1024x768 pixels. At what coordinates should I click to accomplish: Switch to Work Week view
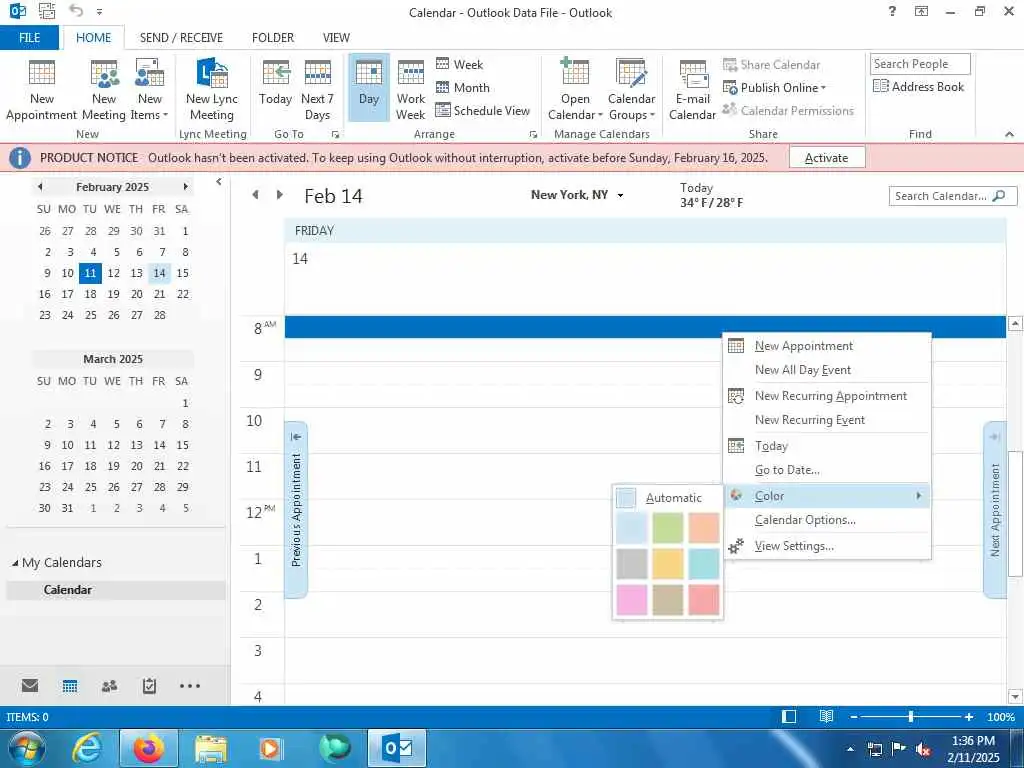[x=411, y=89]
